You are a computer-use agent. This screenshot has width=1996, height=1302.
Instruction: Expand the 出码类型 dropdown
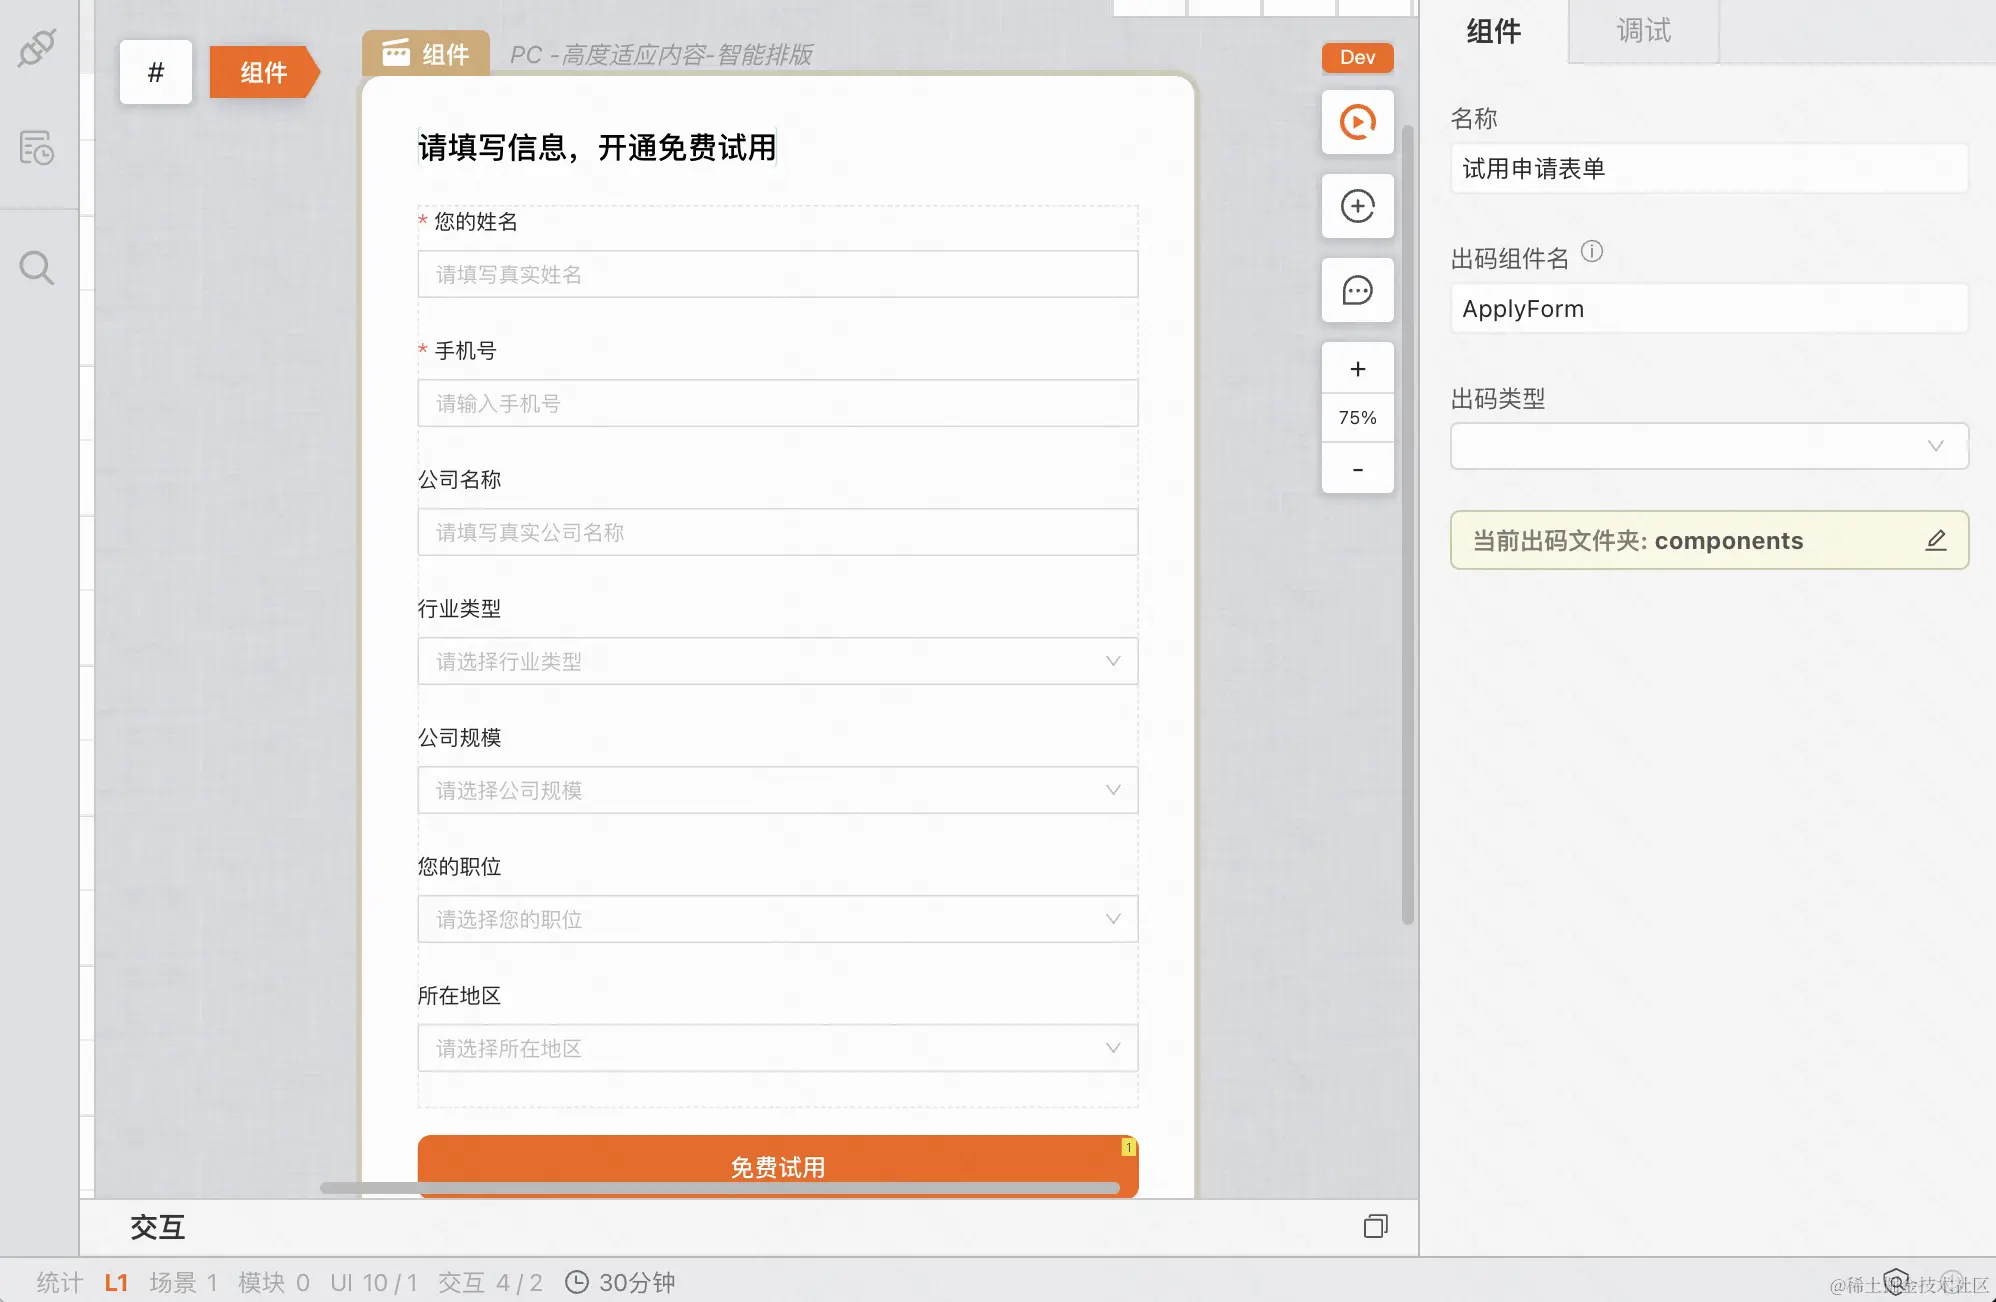[1709, 446]
